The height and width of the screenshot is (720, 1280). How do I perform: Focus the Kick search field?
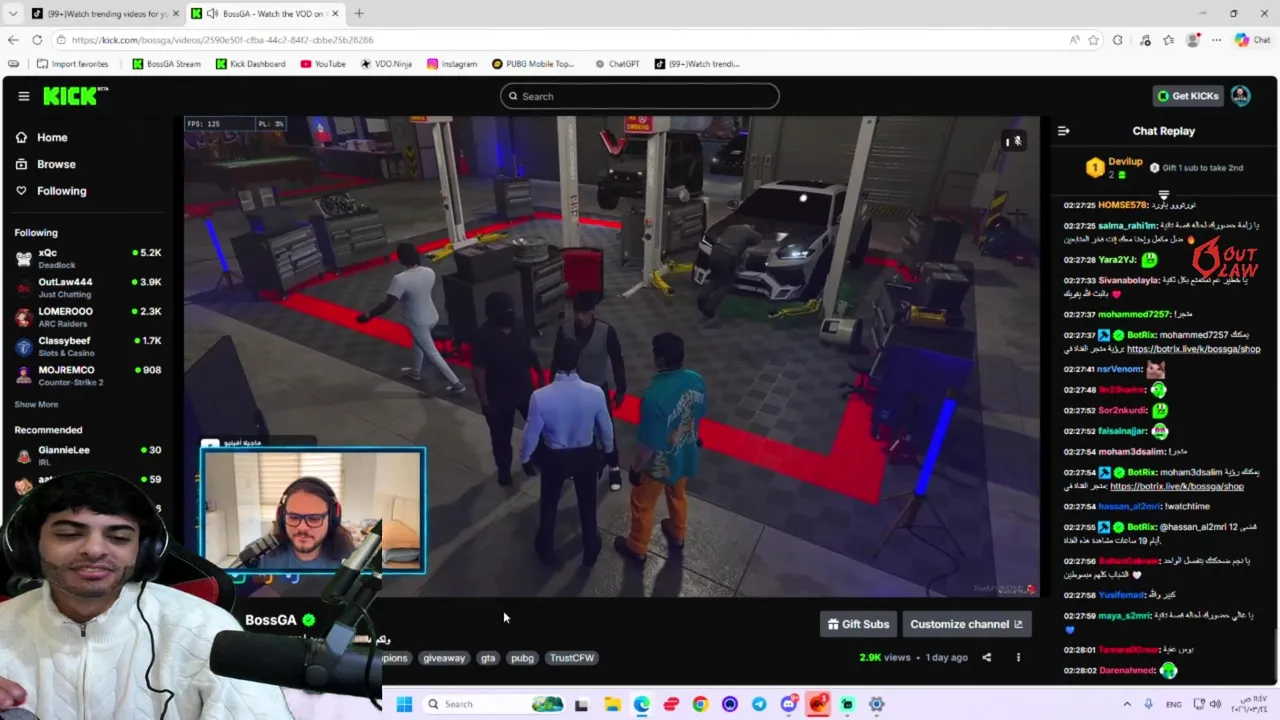click(640, 96)
